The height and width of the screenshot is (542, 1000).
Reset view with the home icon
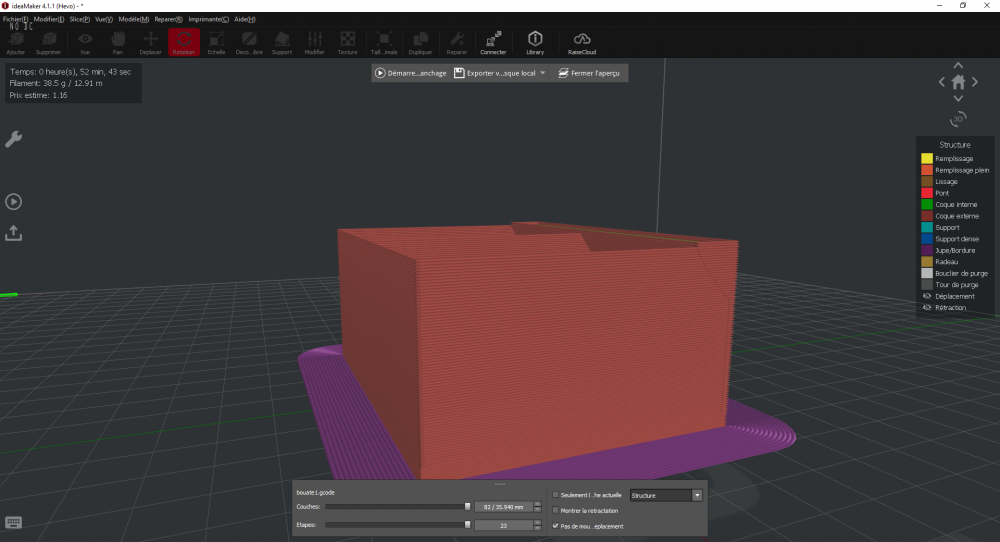point(958,82)
